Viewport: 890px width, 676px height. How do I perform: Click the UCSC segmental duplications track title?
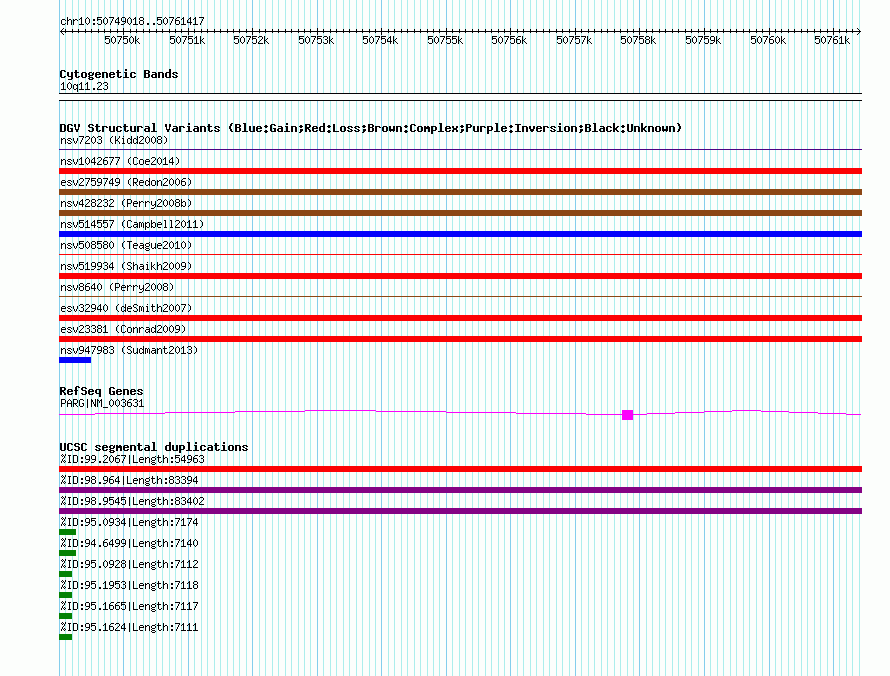154,447
